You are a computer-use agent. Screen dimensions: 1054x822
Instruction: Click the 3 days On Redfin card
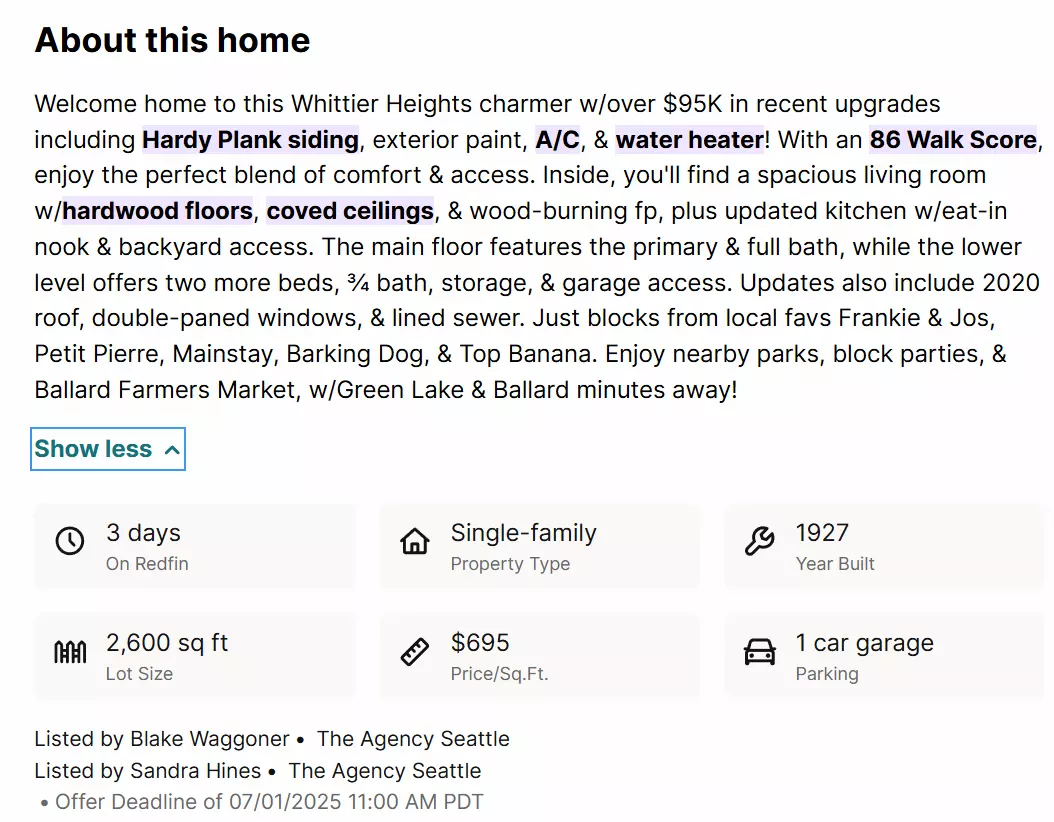(195, 547)
